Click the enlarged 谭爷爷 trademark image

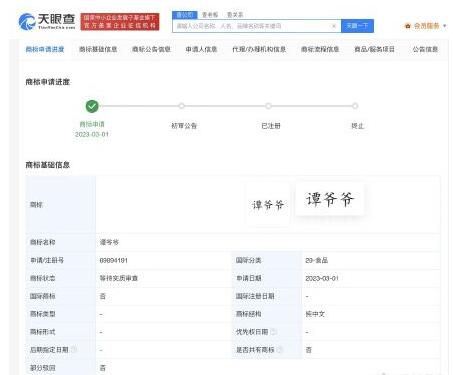click(x=329, y=199)
